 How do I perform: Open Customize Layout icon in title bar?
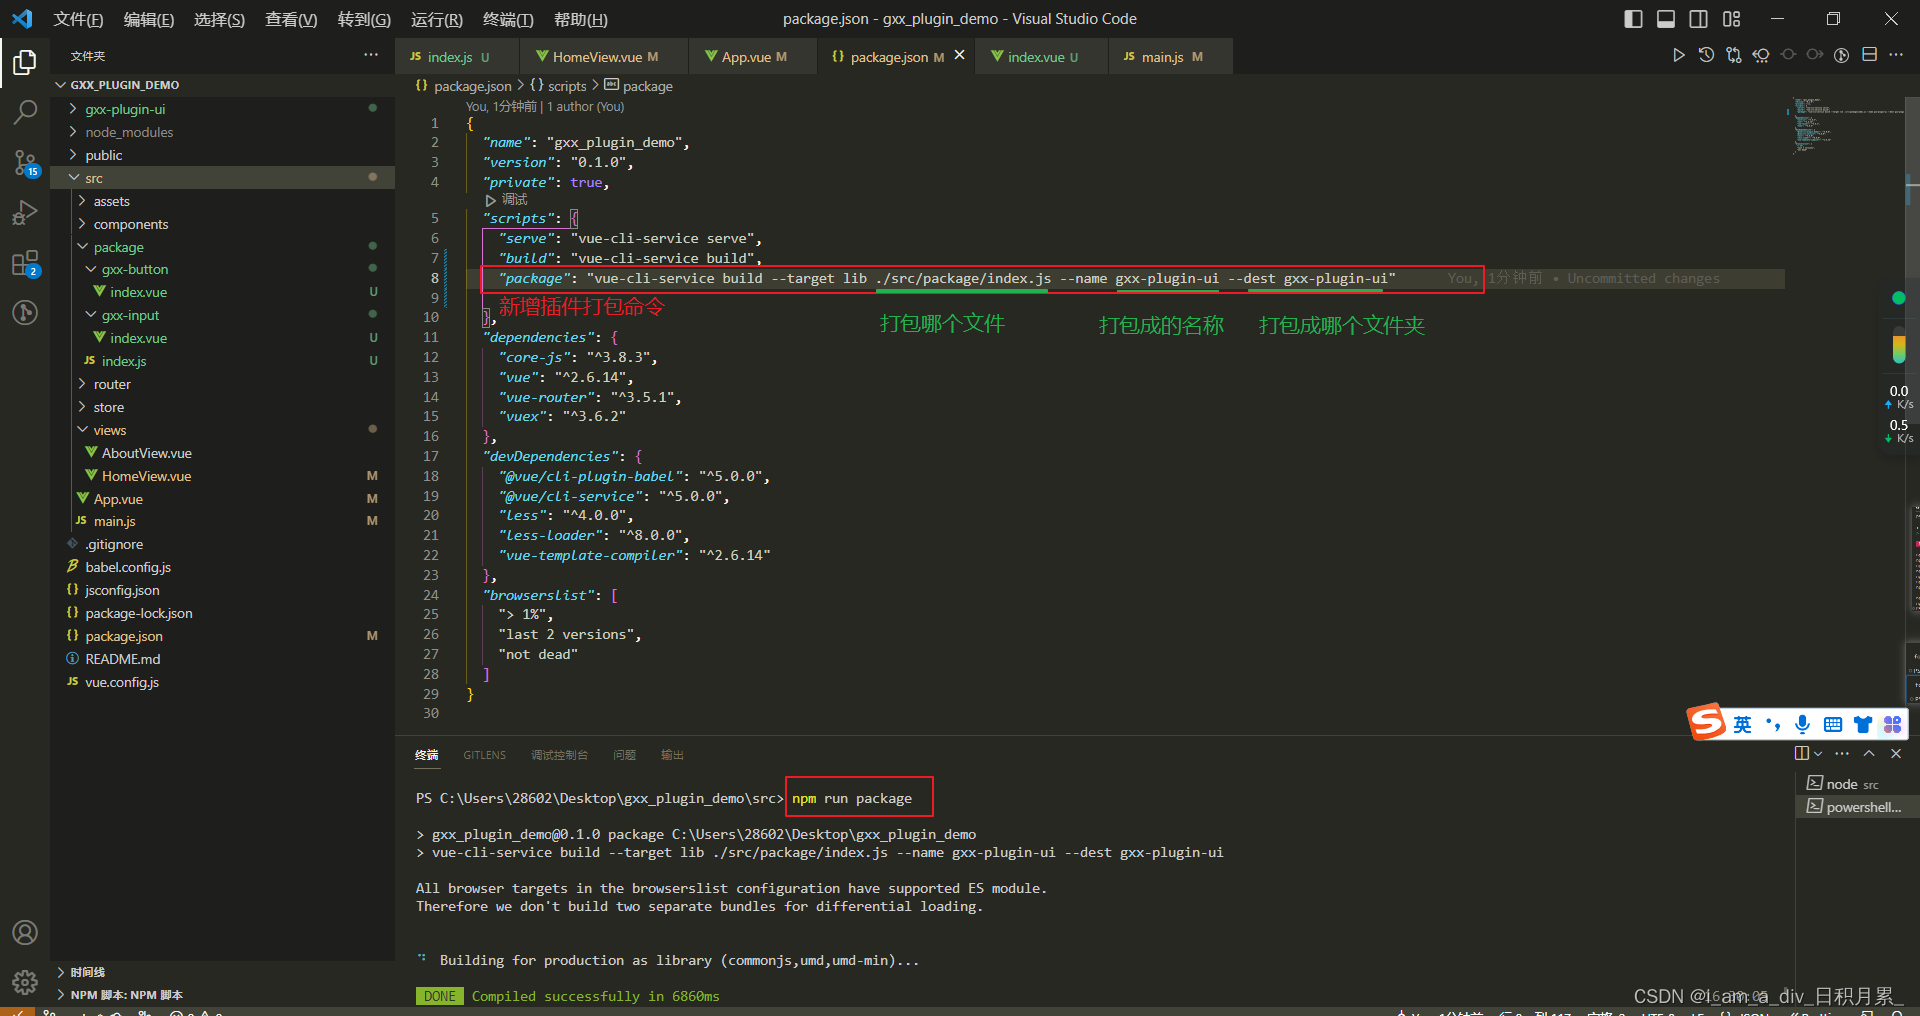(1732, 19)
